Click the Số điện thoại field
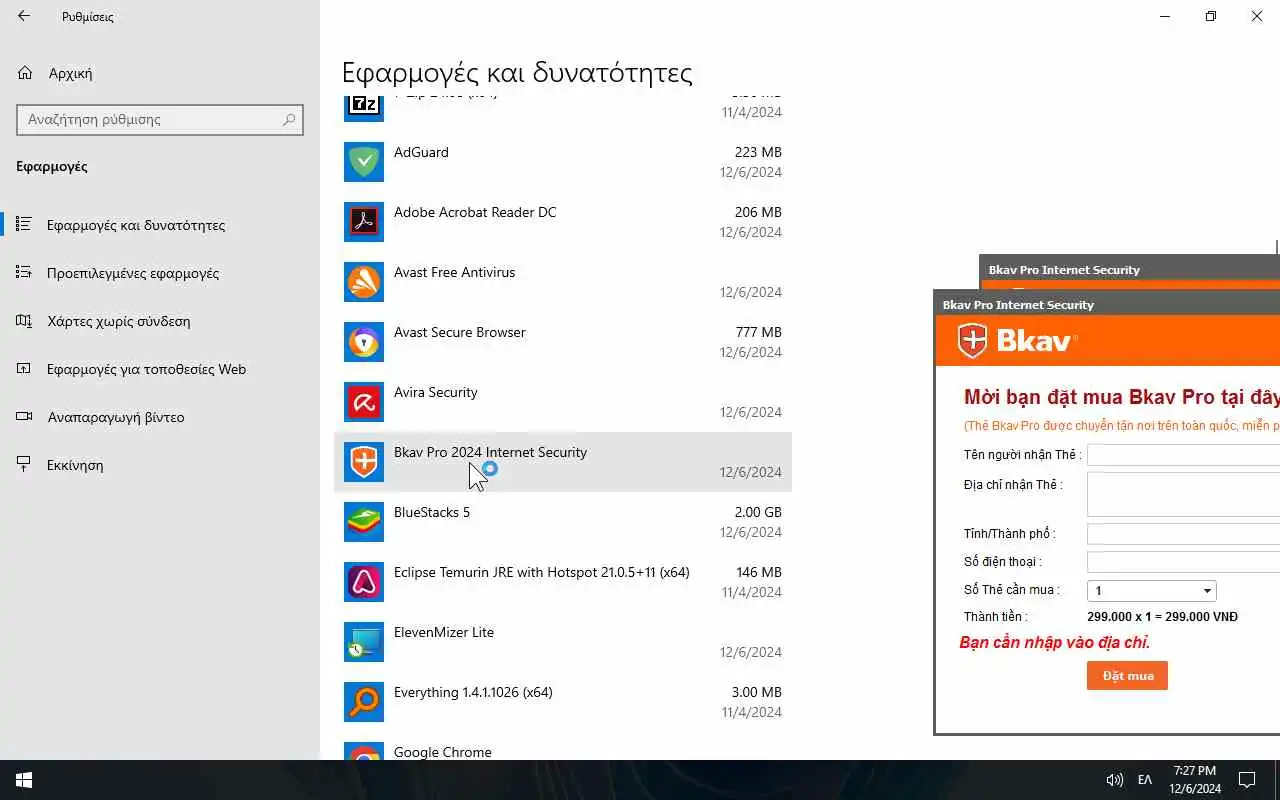Viewport: 1280px width, 800px height. pos(1183,562)
